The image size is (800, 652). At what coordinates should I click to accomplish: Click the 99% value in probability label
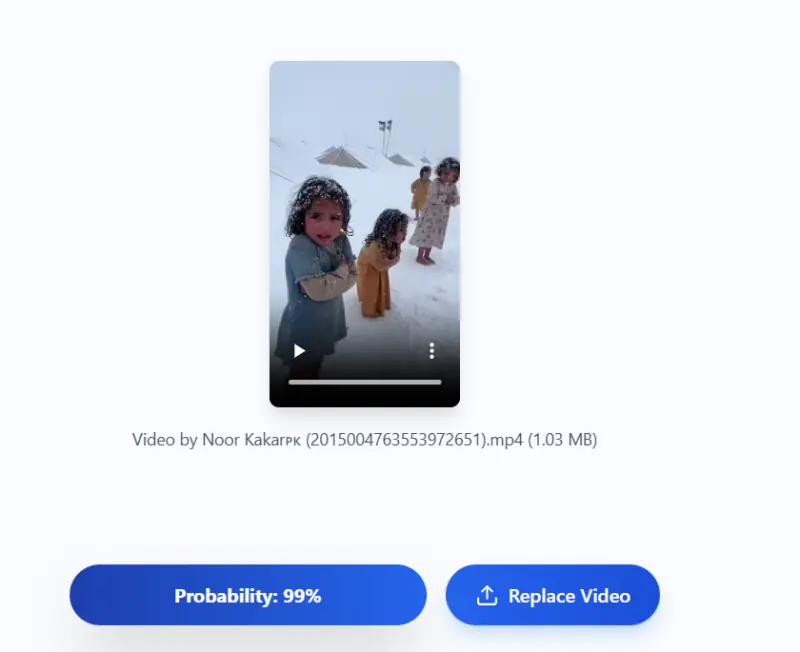point(302,596)
